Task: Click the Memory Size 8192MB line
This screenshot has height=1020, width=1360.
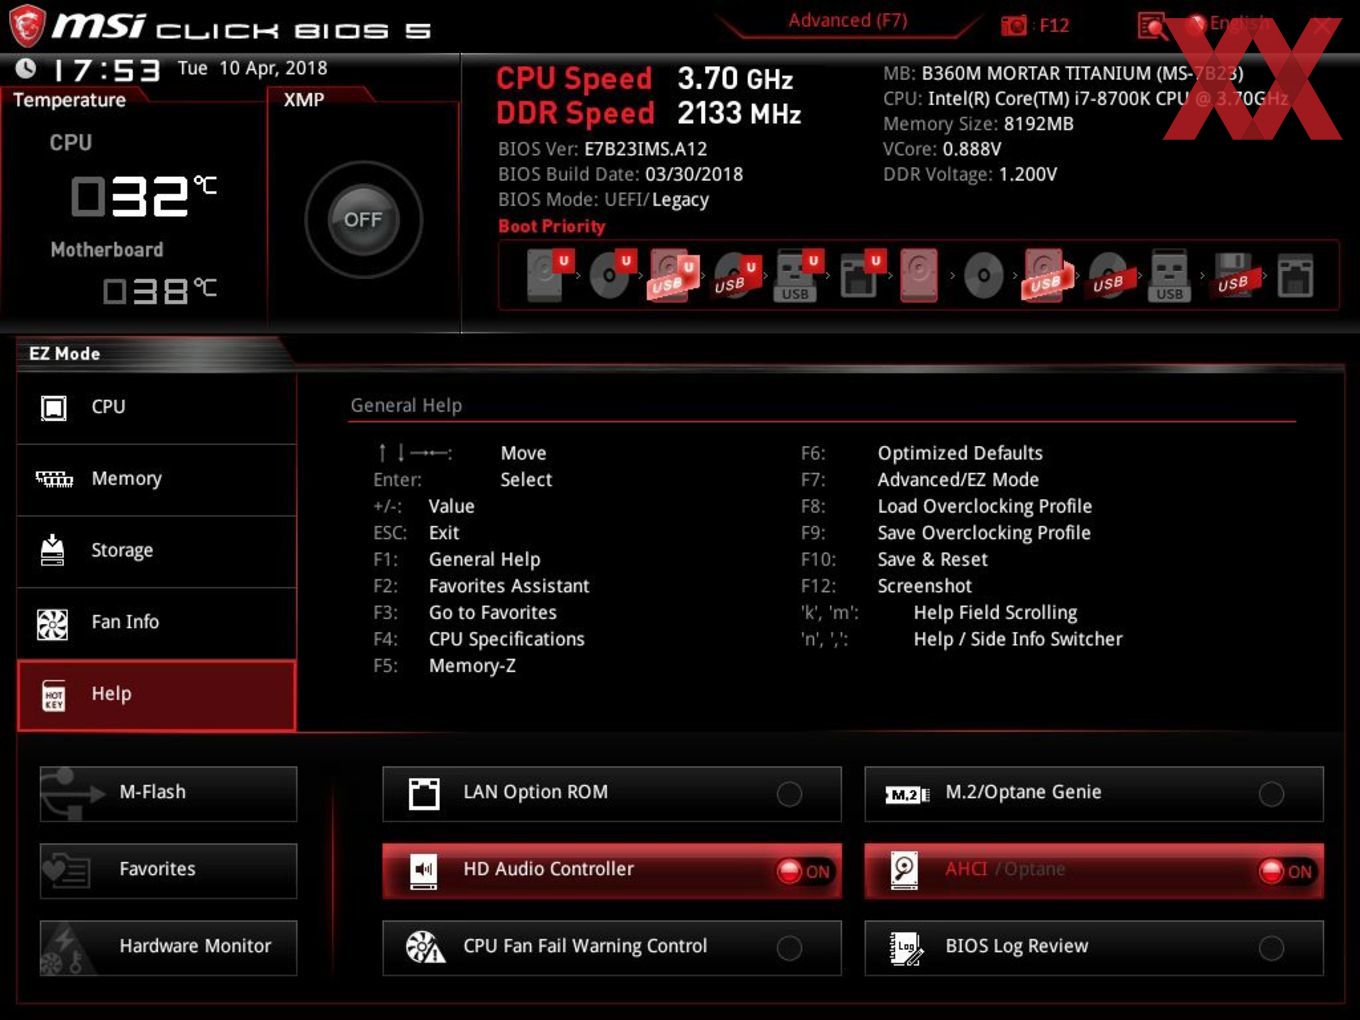Action: 978,124
